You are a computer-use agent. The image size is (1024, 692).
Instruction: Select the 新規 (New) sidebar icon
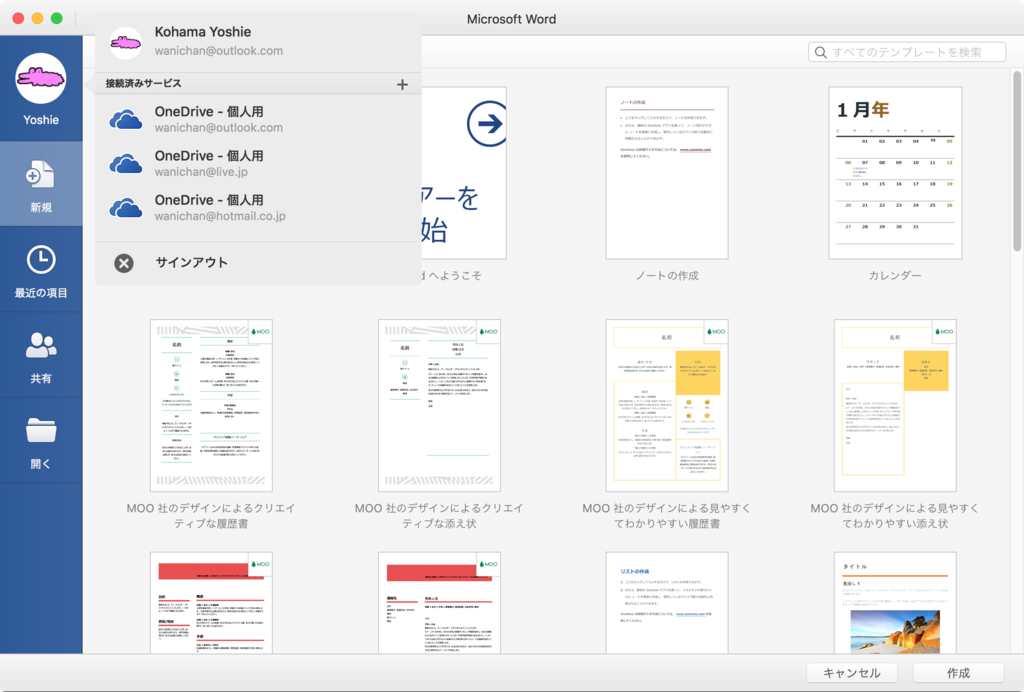click(x=40, y=175)
